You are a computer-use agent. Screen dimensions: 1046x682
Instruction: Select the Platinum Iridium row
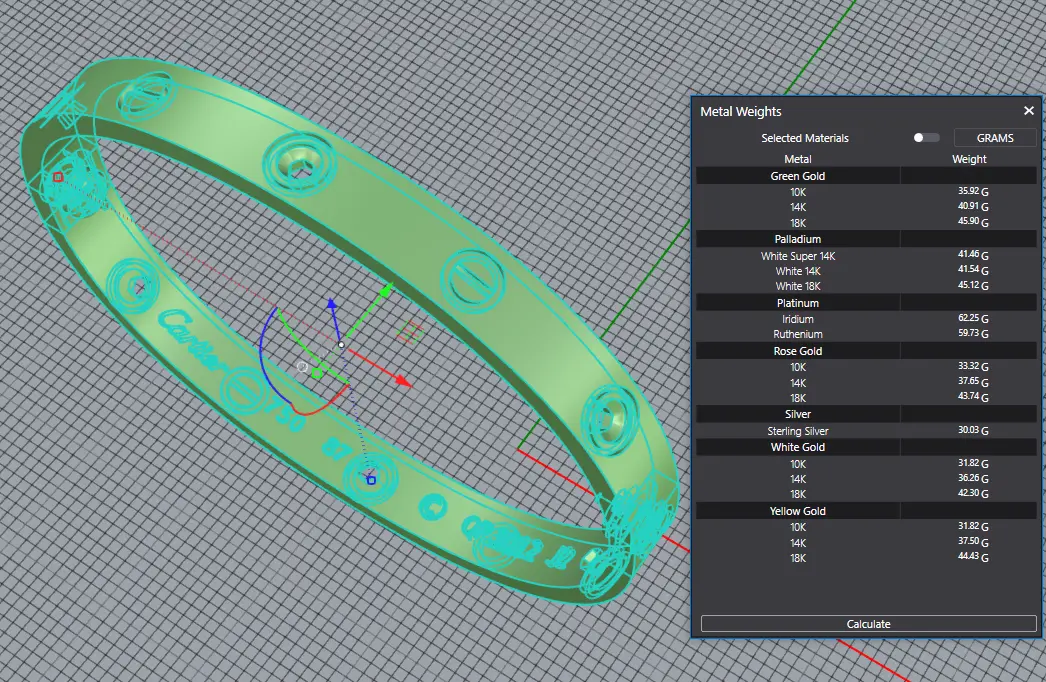pos(798,319)
